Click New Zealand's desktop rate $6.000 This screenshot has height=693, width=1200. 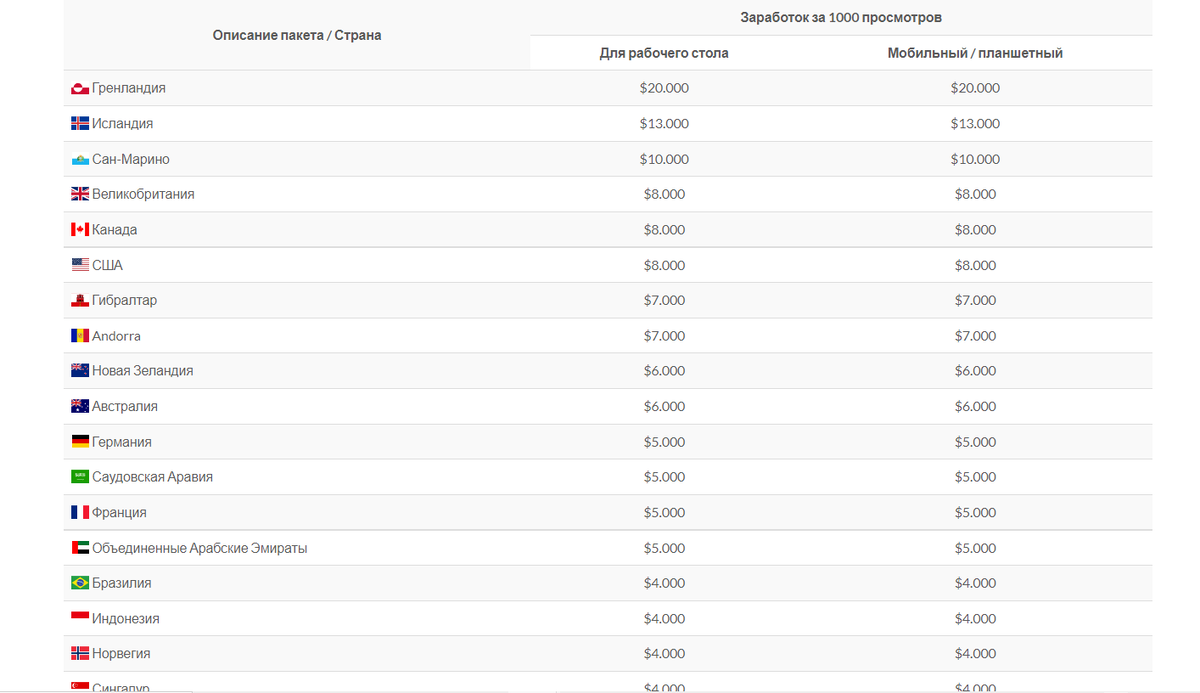click(664, 371)
